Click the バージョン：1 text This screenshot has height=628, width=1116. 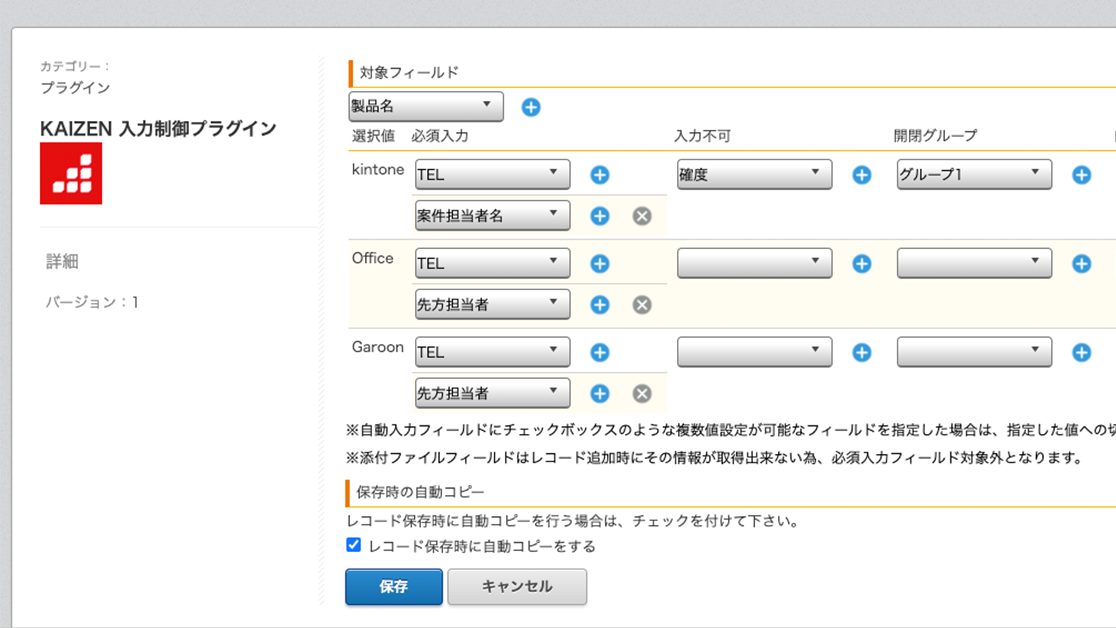pyautogui.click(x=92, y=302)
